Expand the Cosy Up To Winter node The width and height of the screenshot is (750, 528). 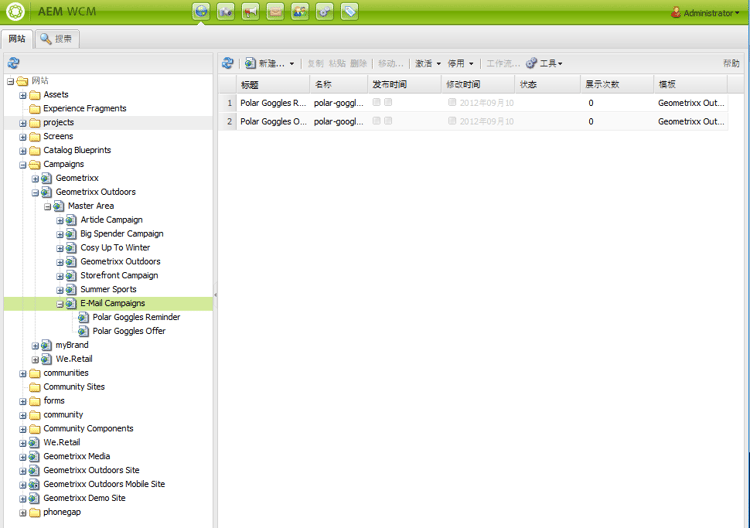[59, 248]
